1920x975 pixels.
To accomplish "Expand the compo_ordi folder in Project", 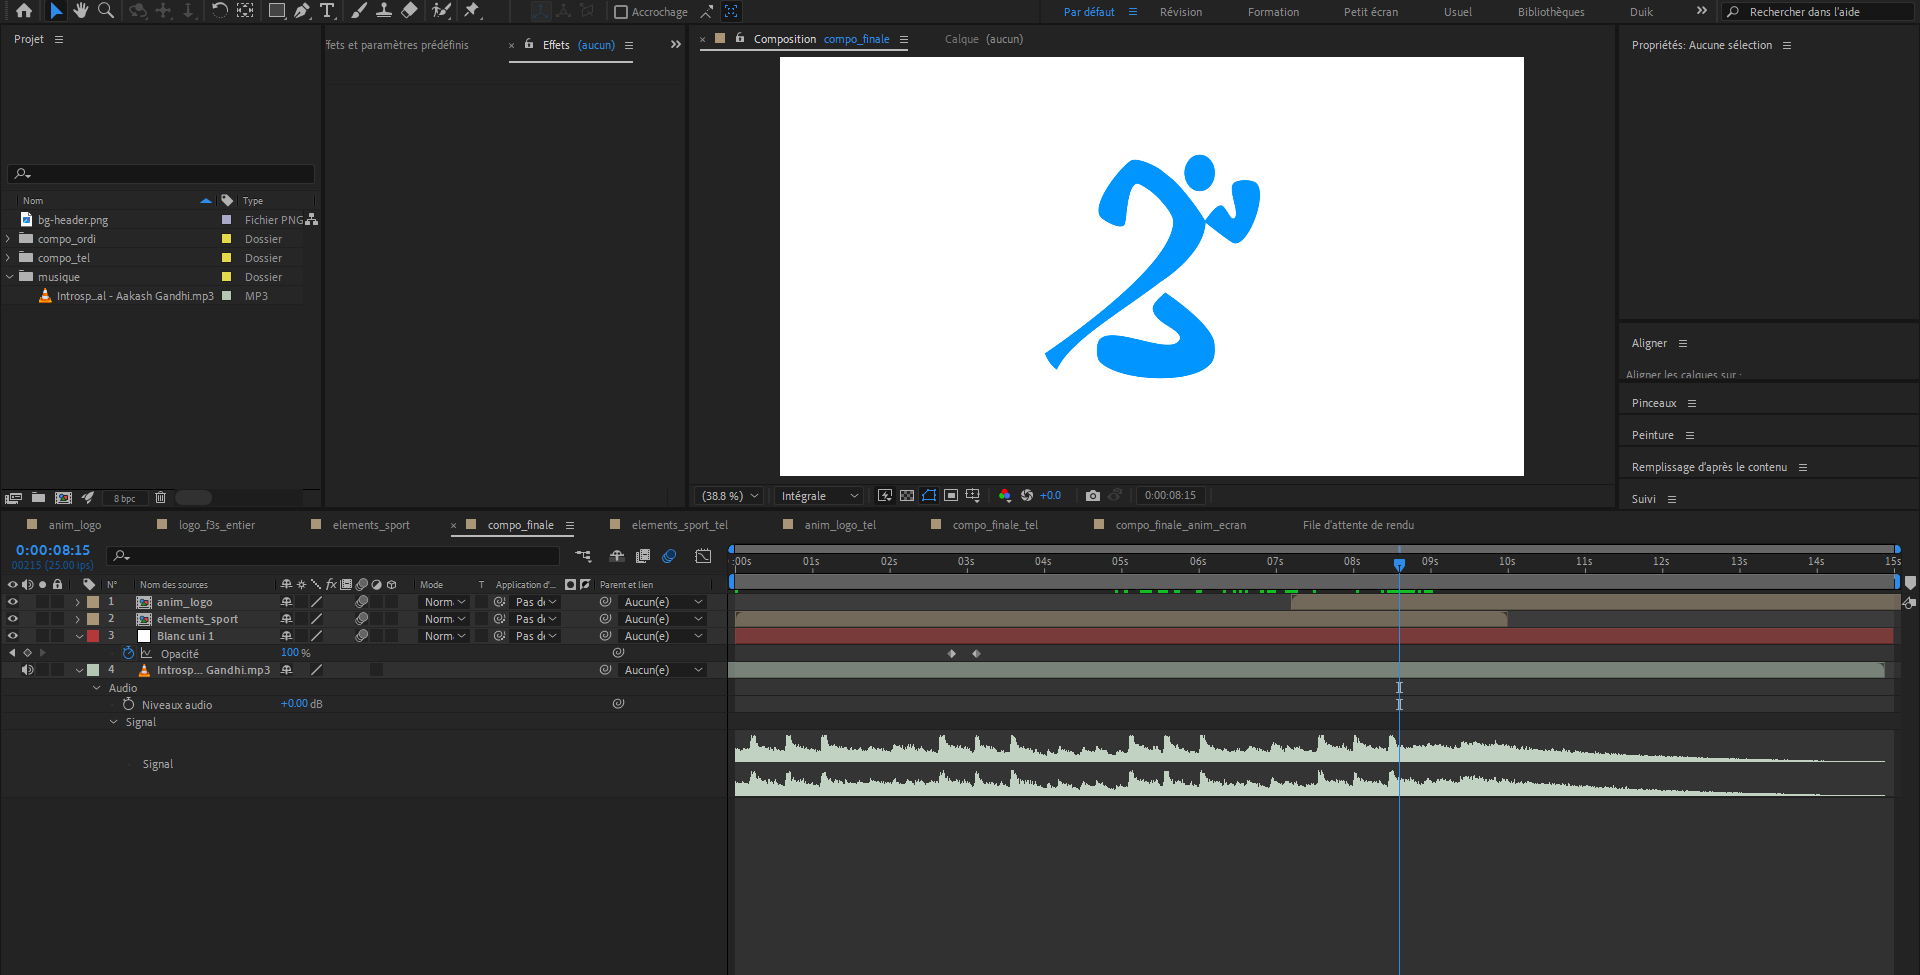I will 8,239.
